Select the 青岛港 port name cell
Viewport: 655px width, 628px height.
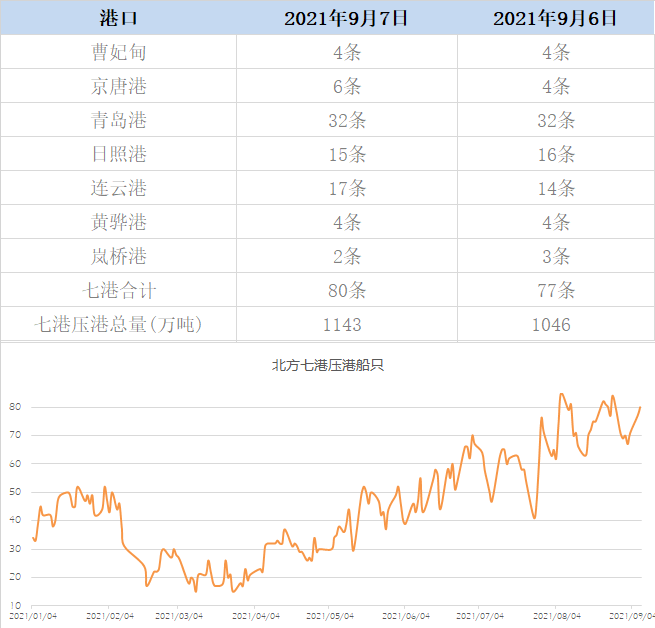click(119, 120)
